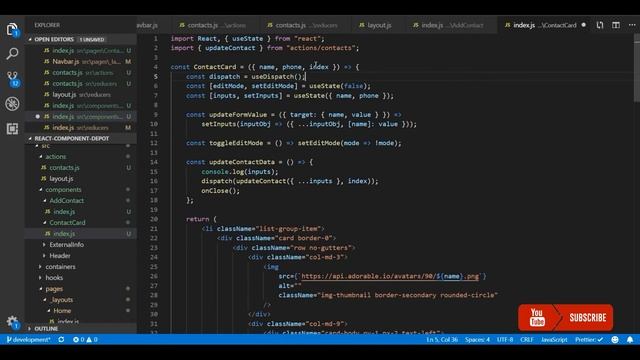Open layout.js in open editors list
Image resolution: width=640 pixels, height=360 pixels.
tap(80, 95)
